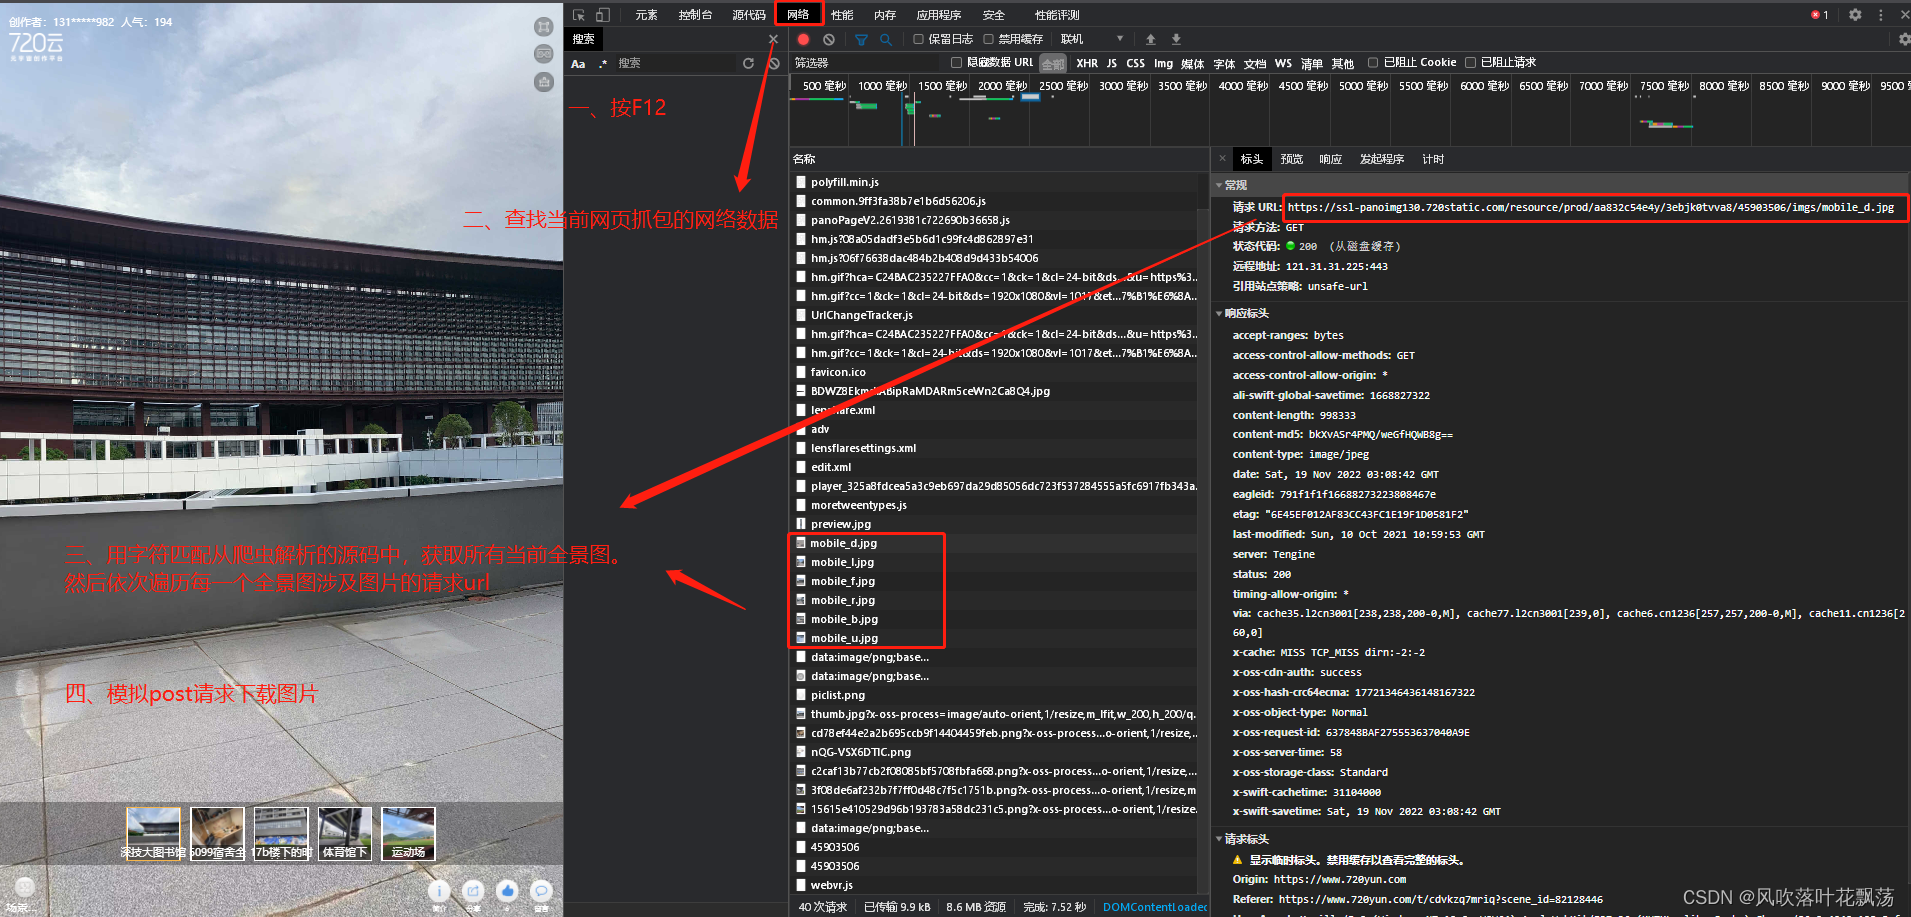Open the DevTools settings gear
The width and height of the screenshot is (1911, 917).
click(x=1855, y=15)
